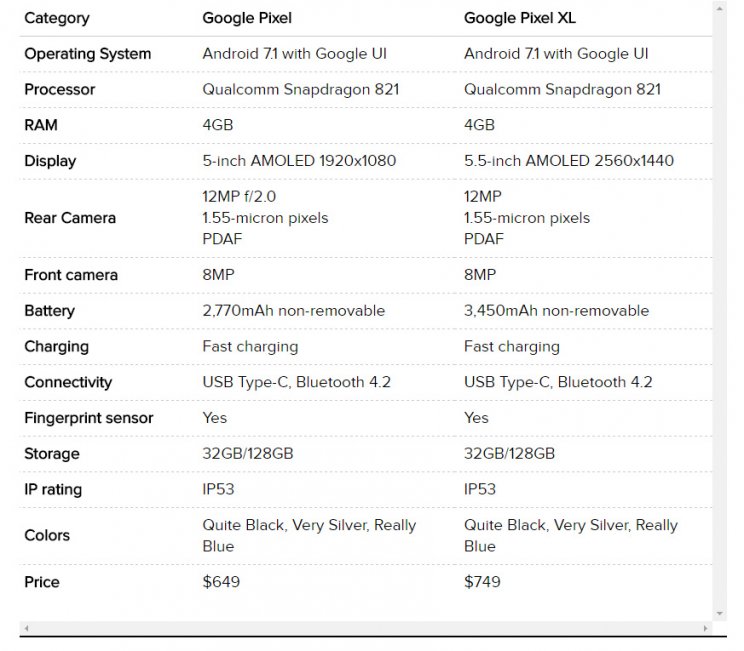
Task: Click Pixel XL '32GB/128GB' storage cell
Action: pos(510,454)
